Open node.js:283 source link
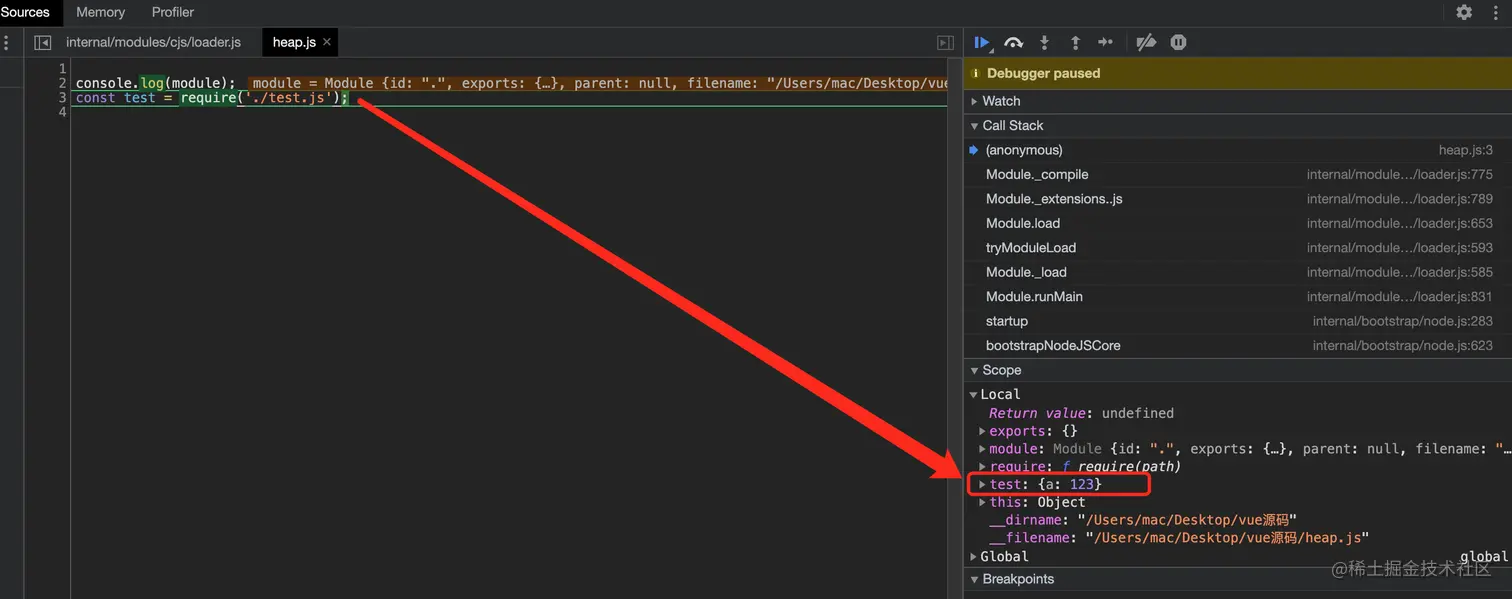The image size is (1512, 599). point(1403,321)
